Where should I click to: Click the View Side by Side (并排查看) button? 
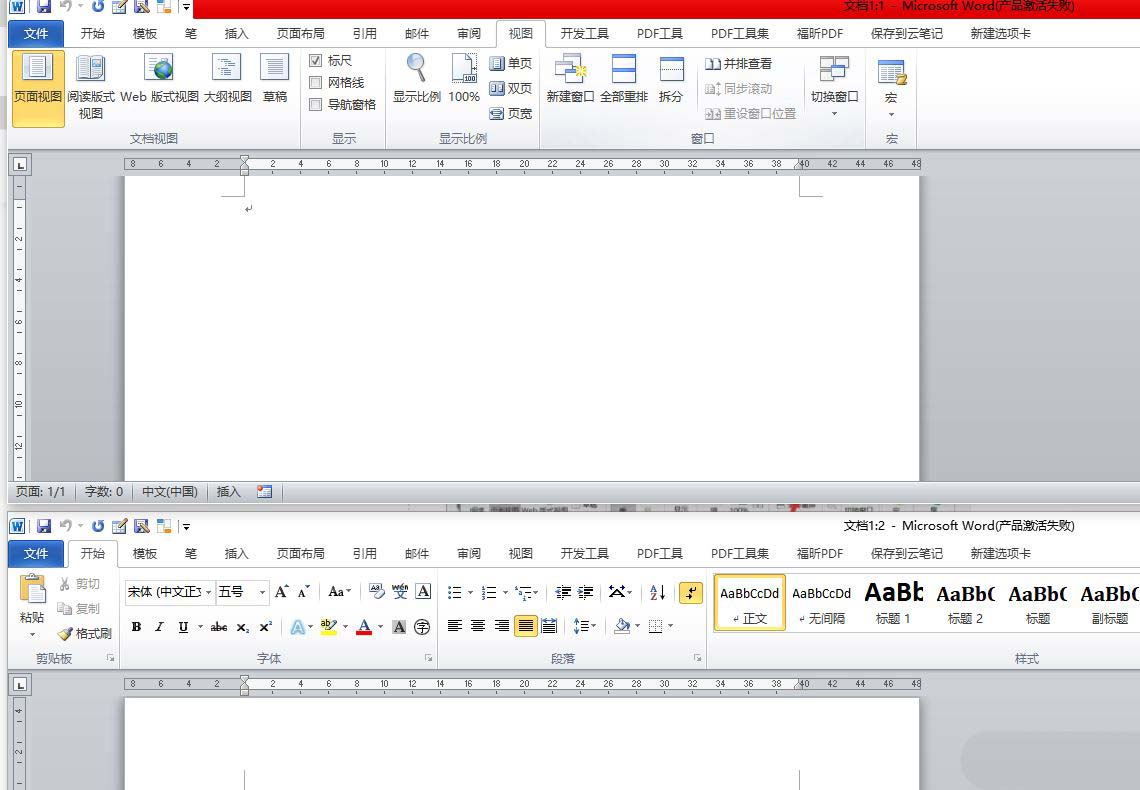tap(739, 64)
